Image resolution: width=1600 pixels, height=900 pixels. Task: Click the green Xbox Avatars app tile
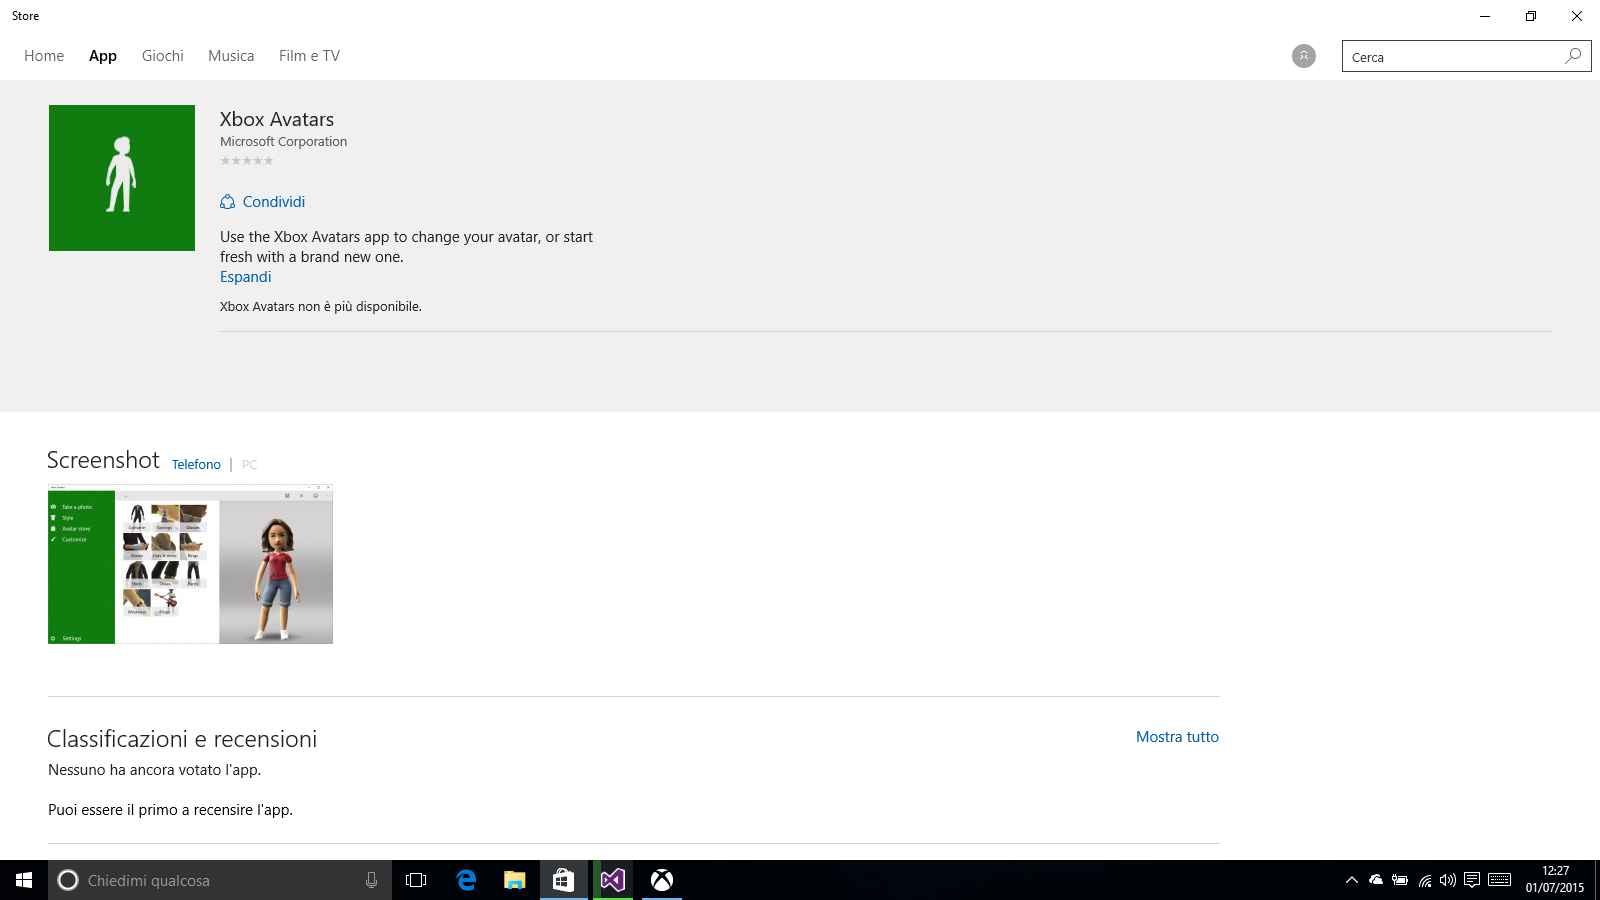122,178
